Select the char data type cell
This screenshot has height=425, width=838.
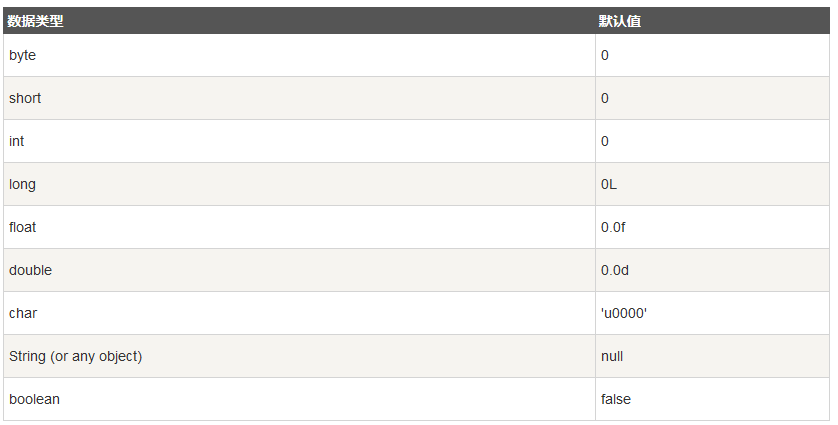pos(23,314)
